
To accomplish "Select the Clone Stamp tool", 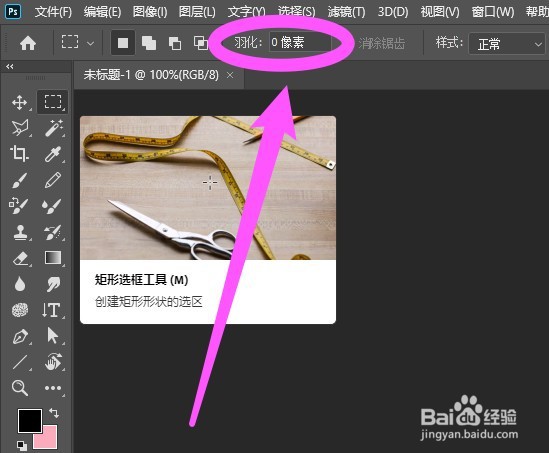I will (20, 232).
